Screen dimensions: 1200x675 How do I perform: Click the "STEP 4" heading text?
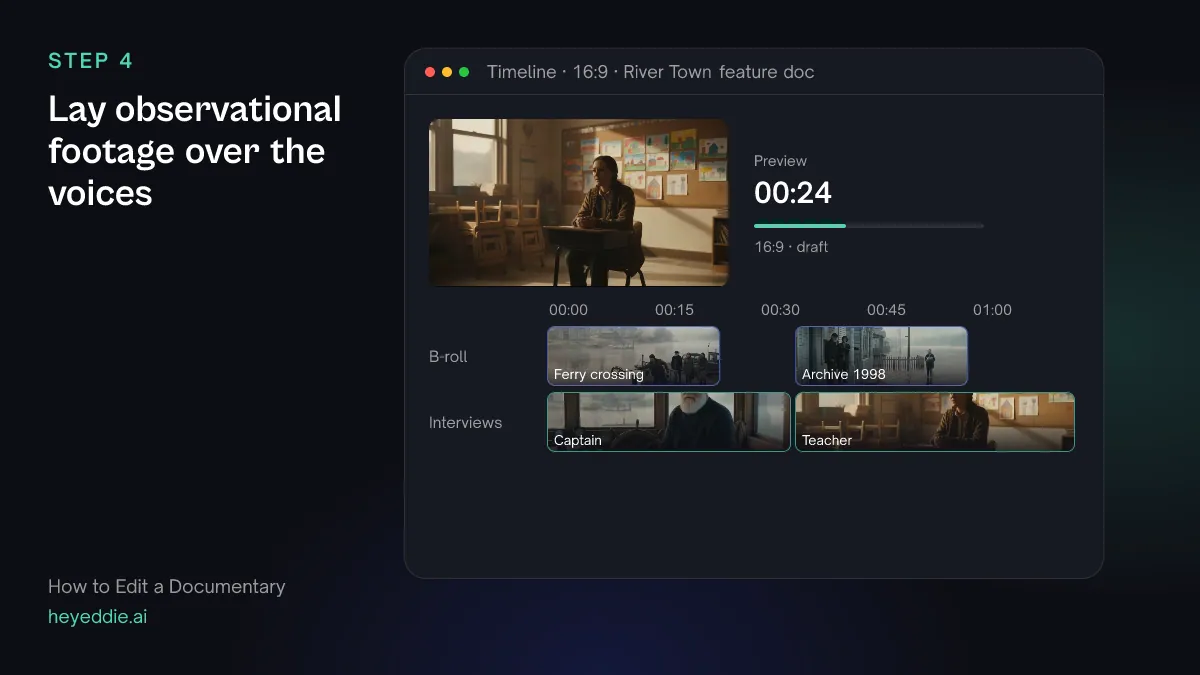[x=90, y=61]
